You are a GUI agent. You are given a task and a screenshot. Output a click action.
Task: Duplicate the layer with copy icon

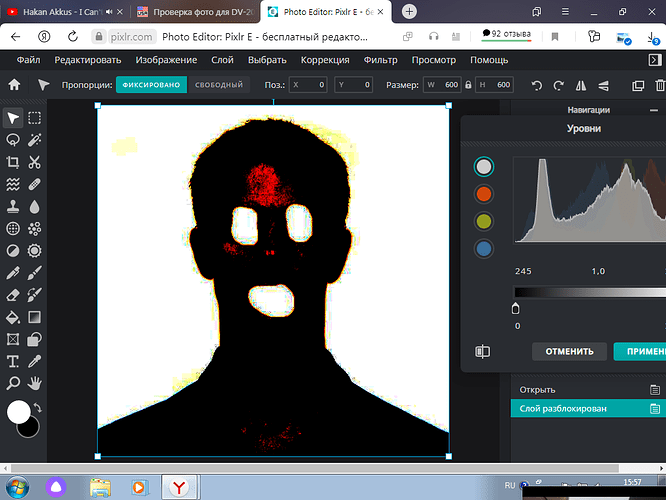(x=638, y=85)
